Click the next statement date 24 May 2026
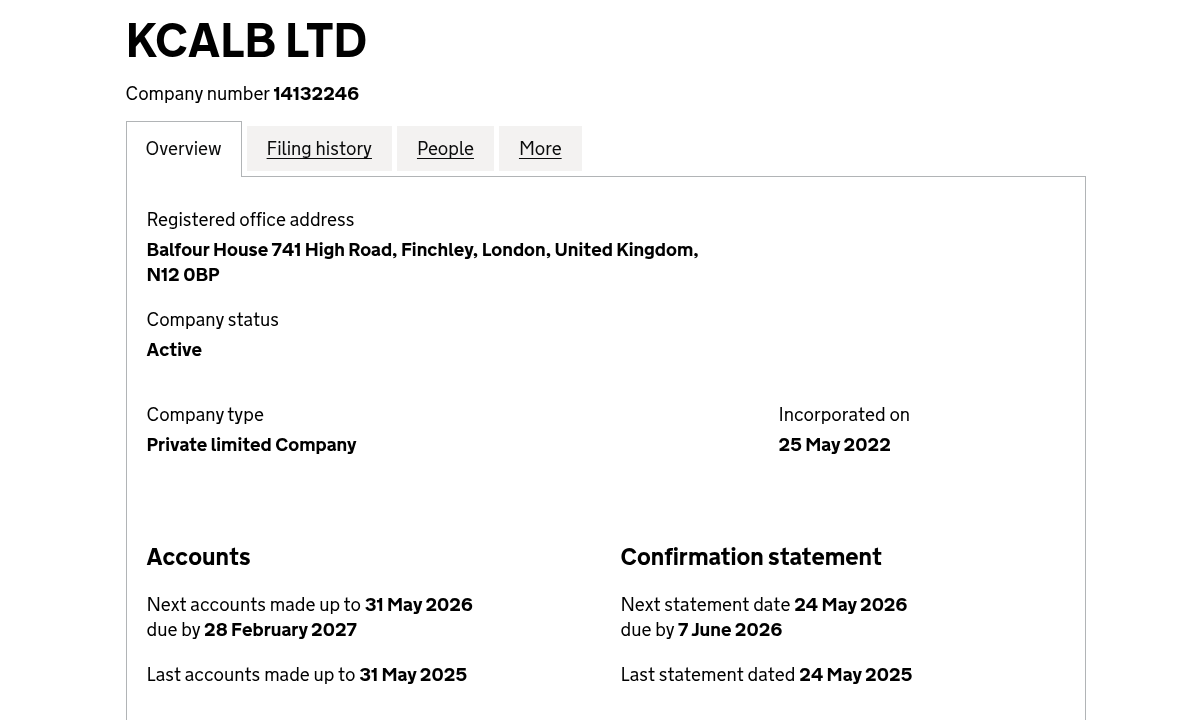This screenshot has height=720, width=1189. [x=850, y=604]
